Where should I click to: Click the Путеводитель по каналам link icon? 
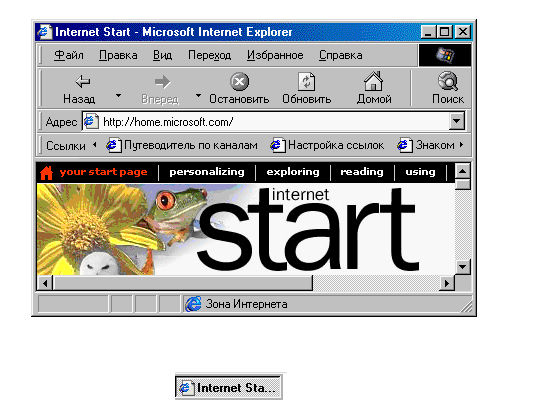pyautogui.click(x=114, y=145)
